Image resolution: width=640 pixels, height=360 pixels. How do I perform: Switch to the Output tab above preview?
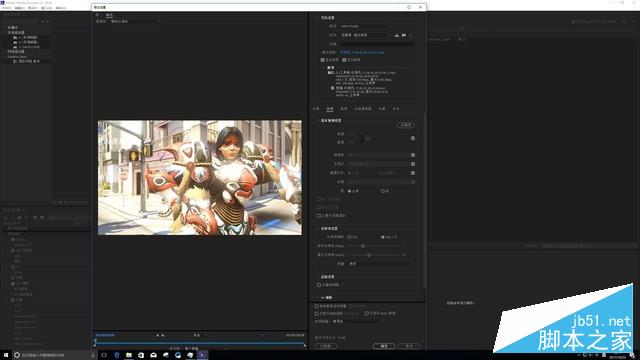click(109, 15)
